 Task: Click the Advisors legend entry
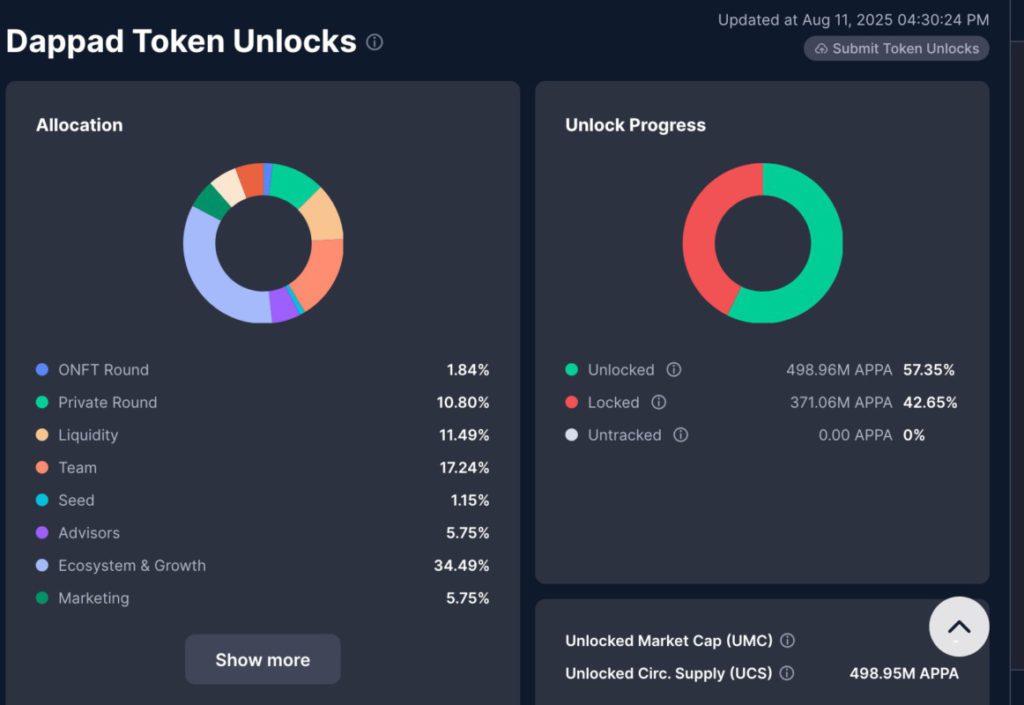click(x=90, y=533)
